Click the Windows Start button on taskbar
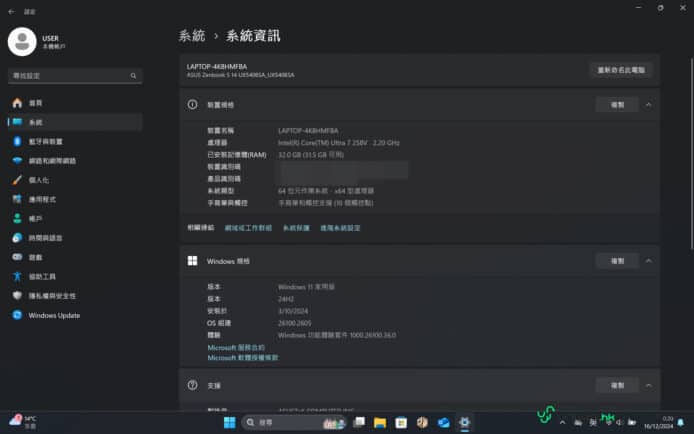 pos(229,423)
